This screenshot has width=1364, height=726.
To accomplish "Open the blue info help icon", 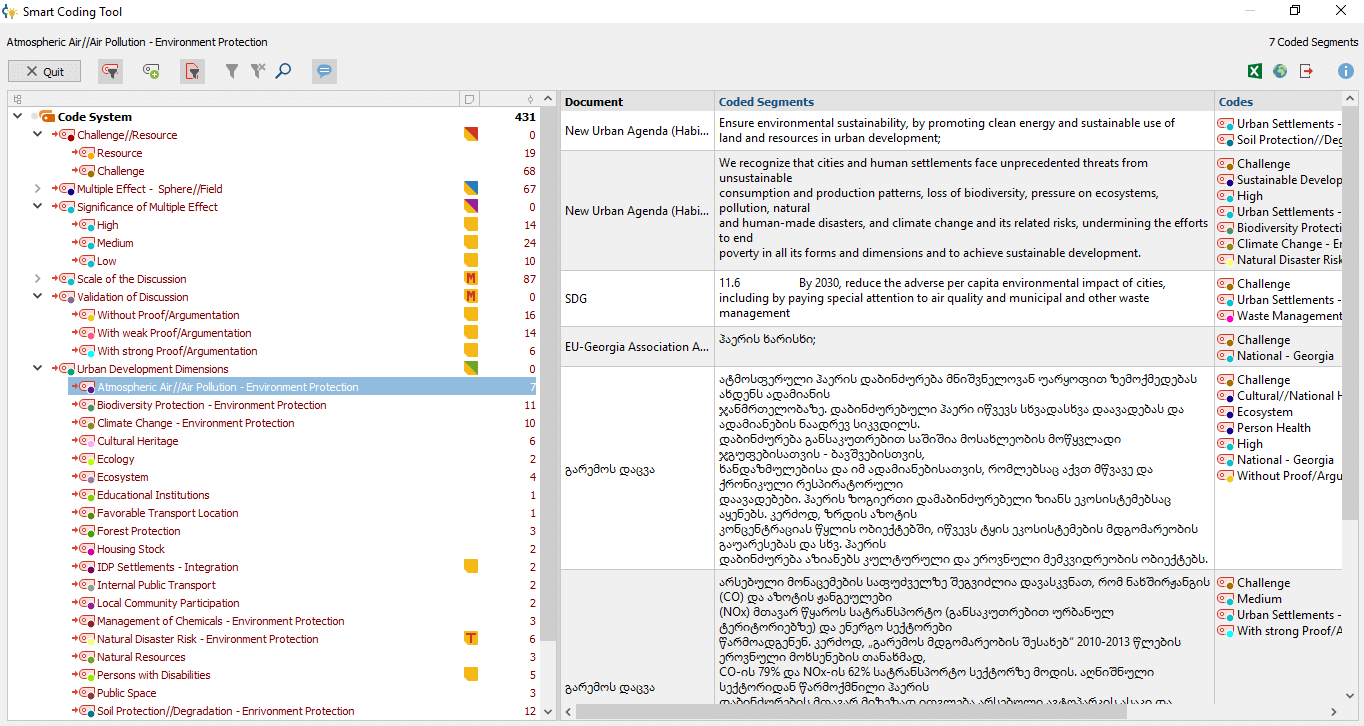I will tap(1346, 71).
